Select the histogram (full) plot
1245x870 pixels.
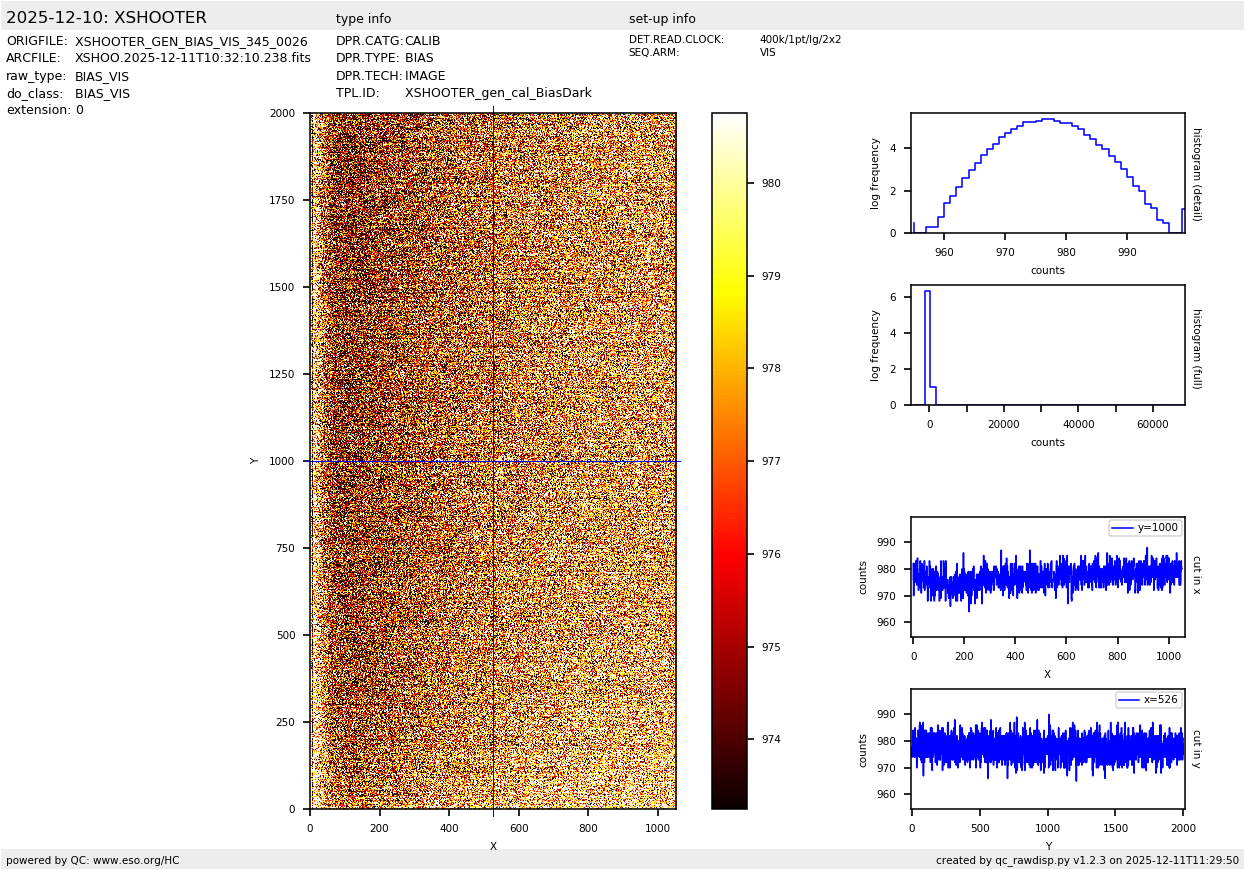point(1047,345)
